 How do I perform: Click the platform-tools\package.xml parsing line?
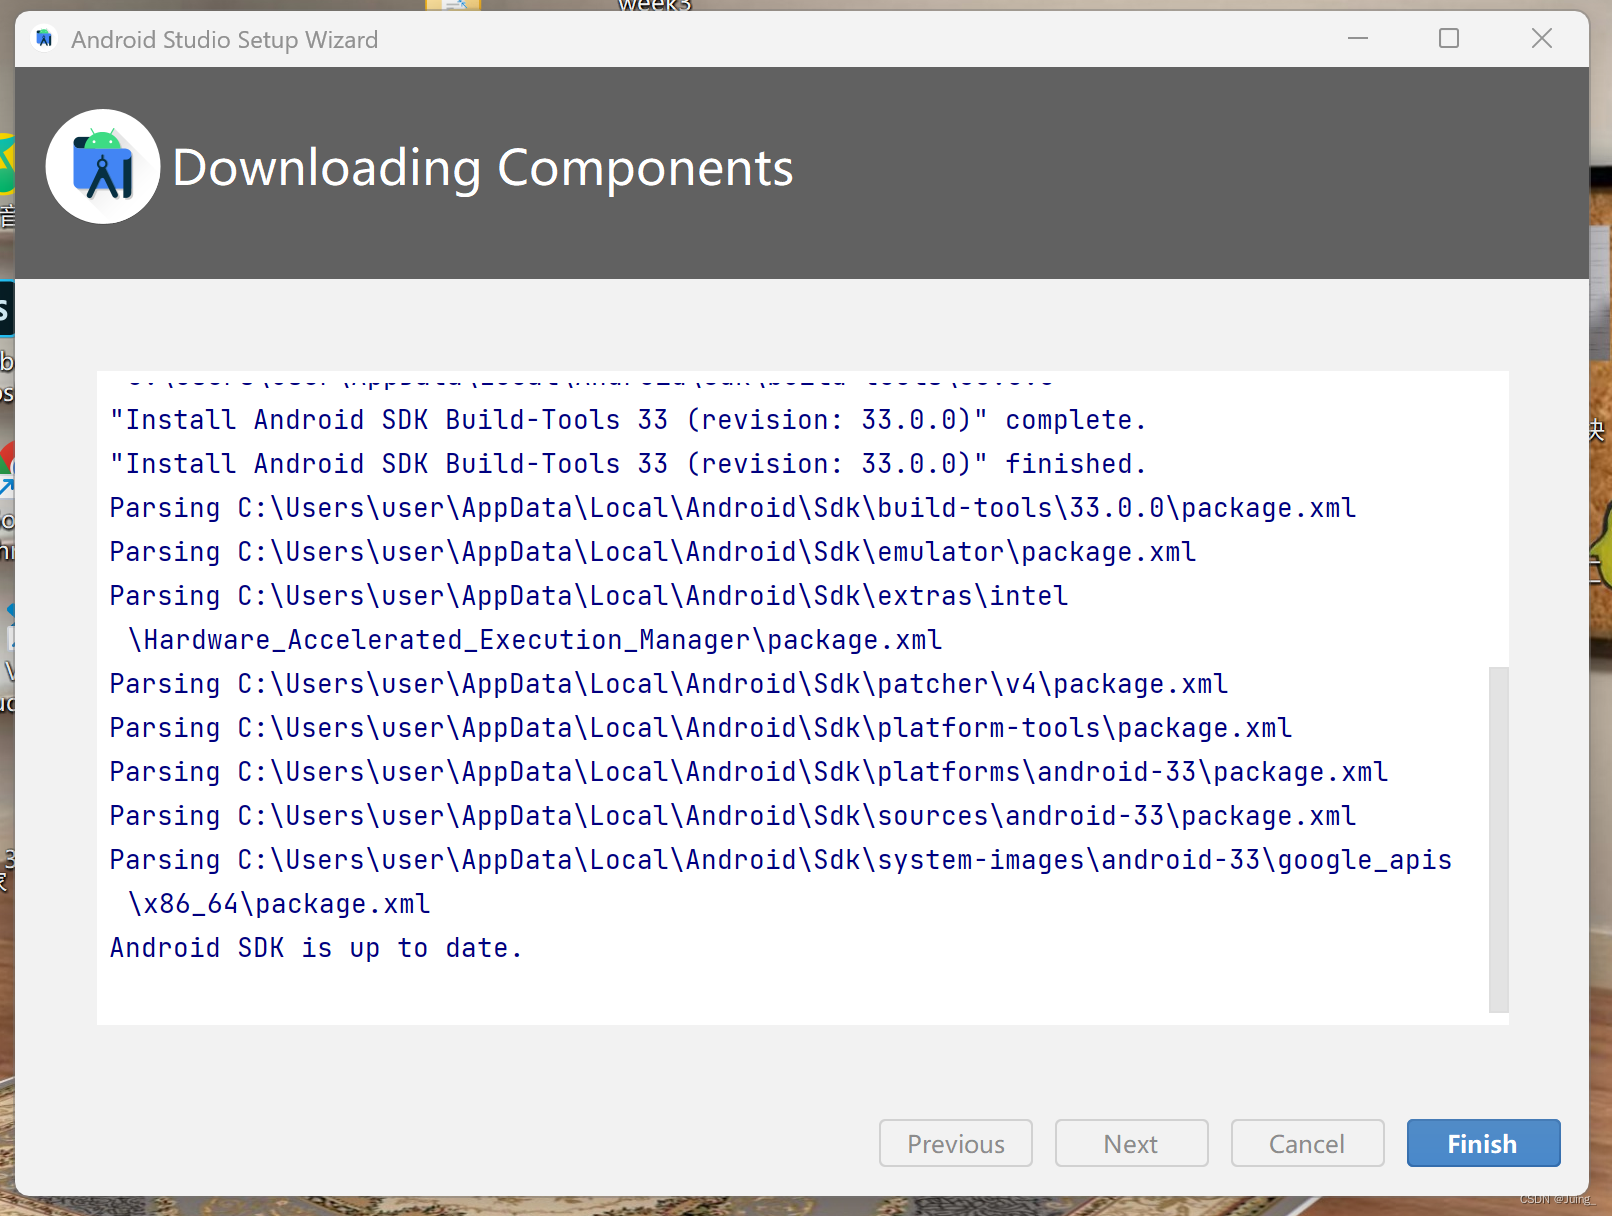(701, 728)
